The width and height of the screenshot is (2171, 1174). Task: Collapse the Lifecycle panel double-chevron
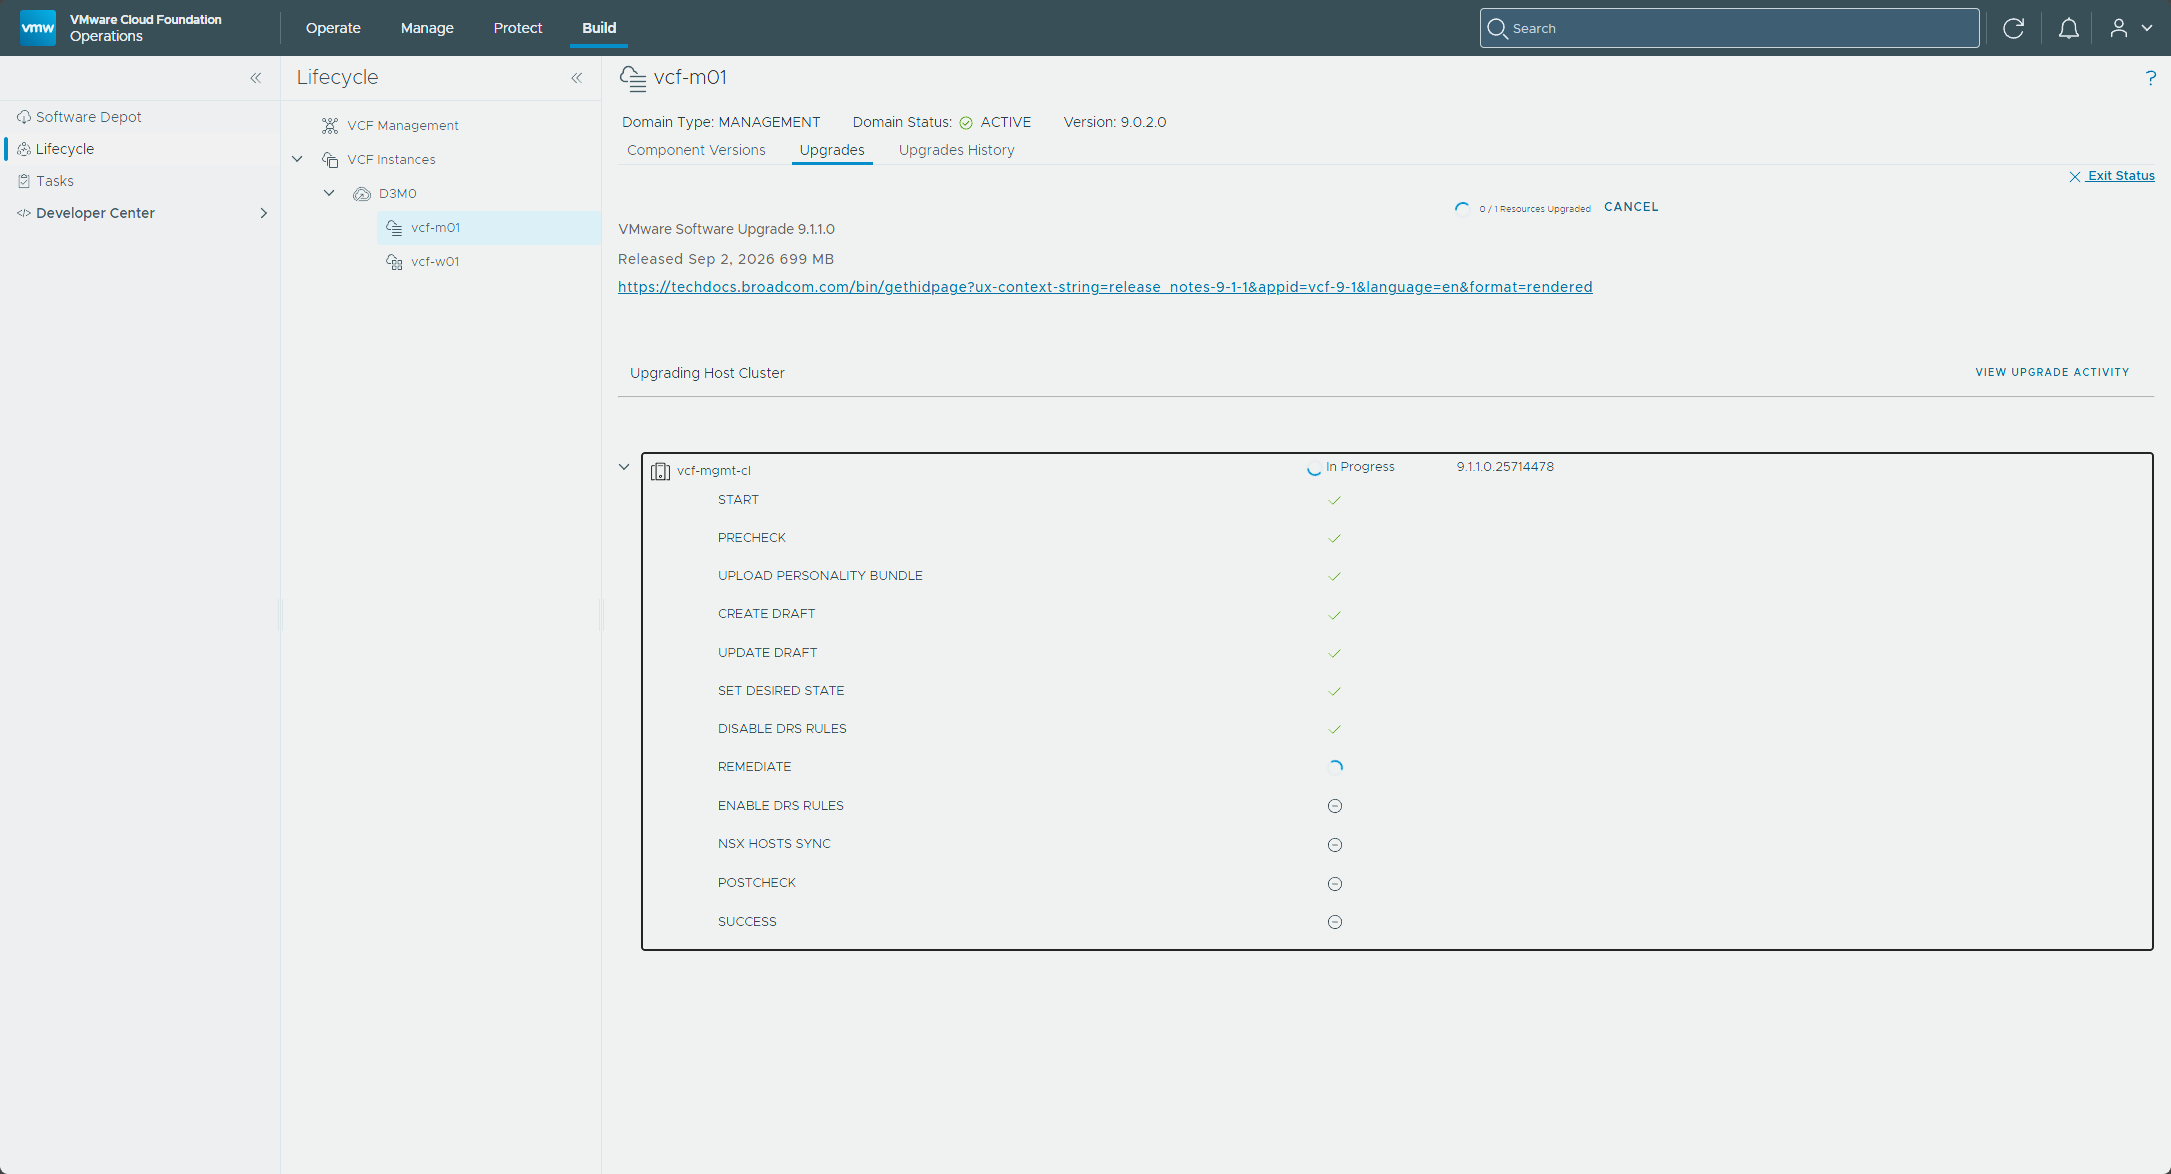click(576, 78)
